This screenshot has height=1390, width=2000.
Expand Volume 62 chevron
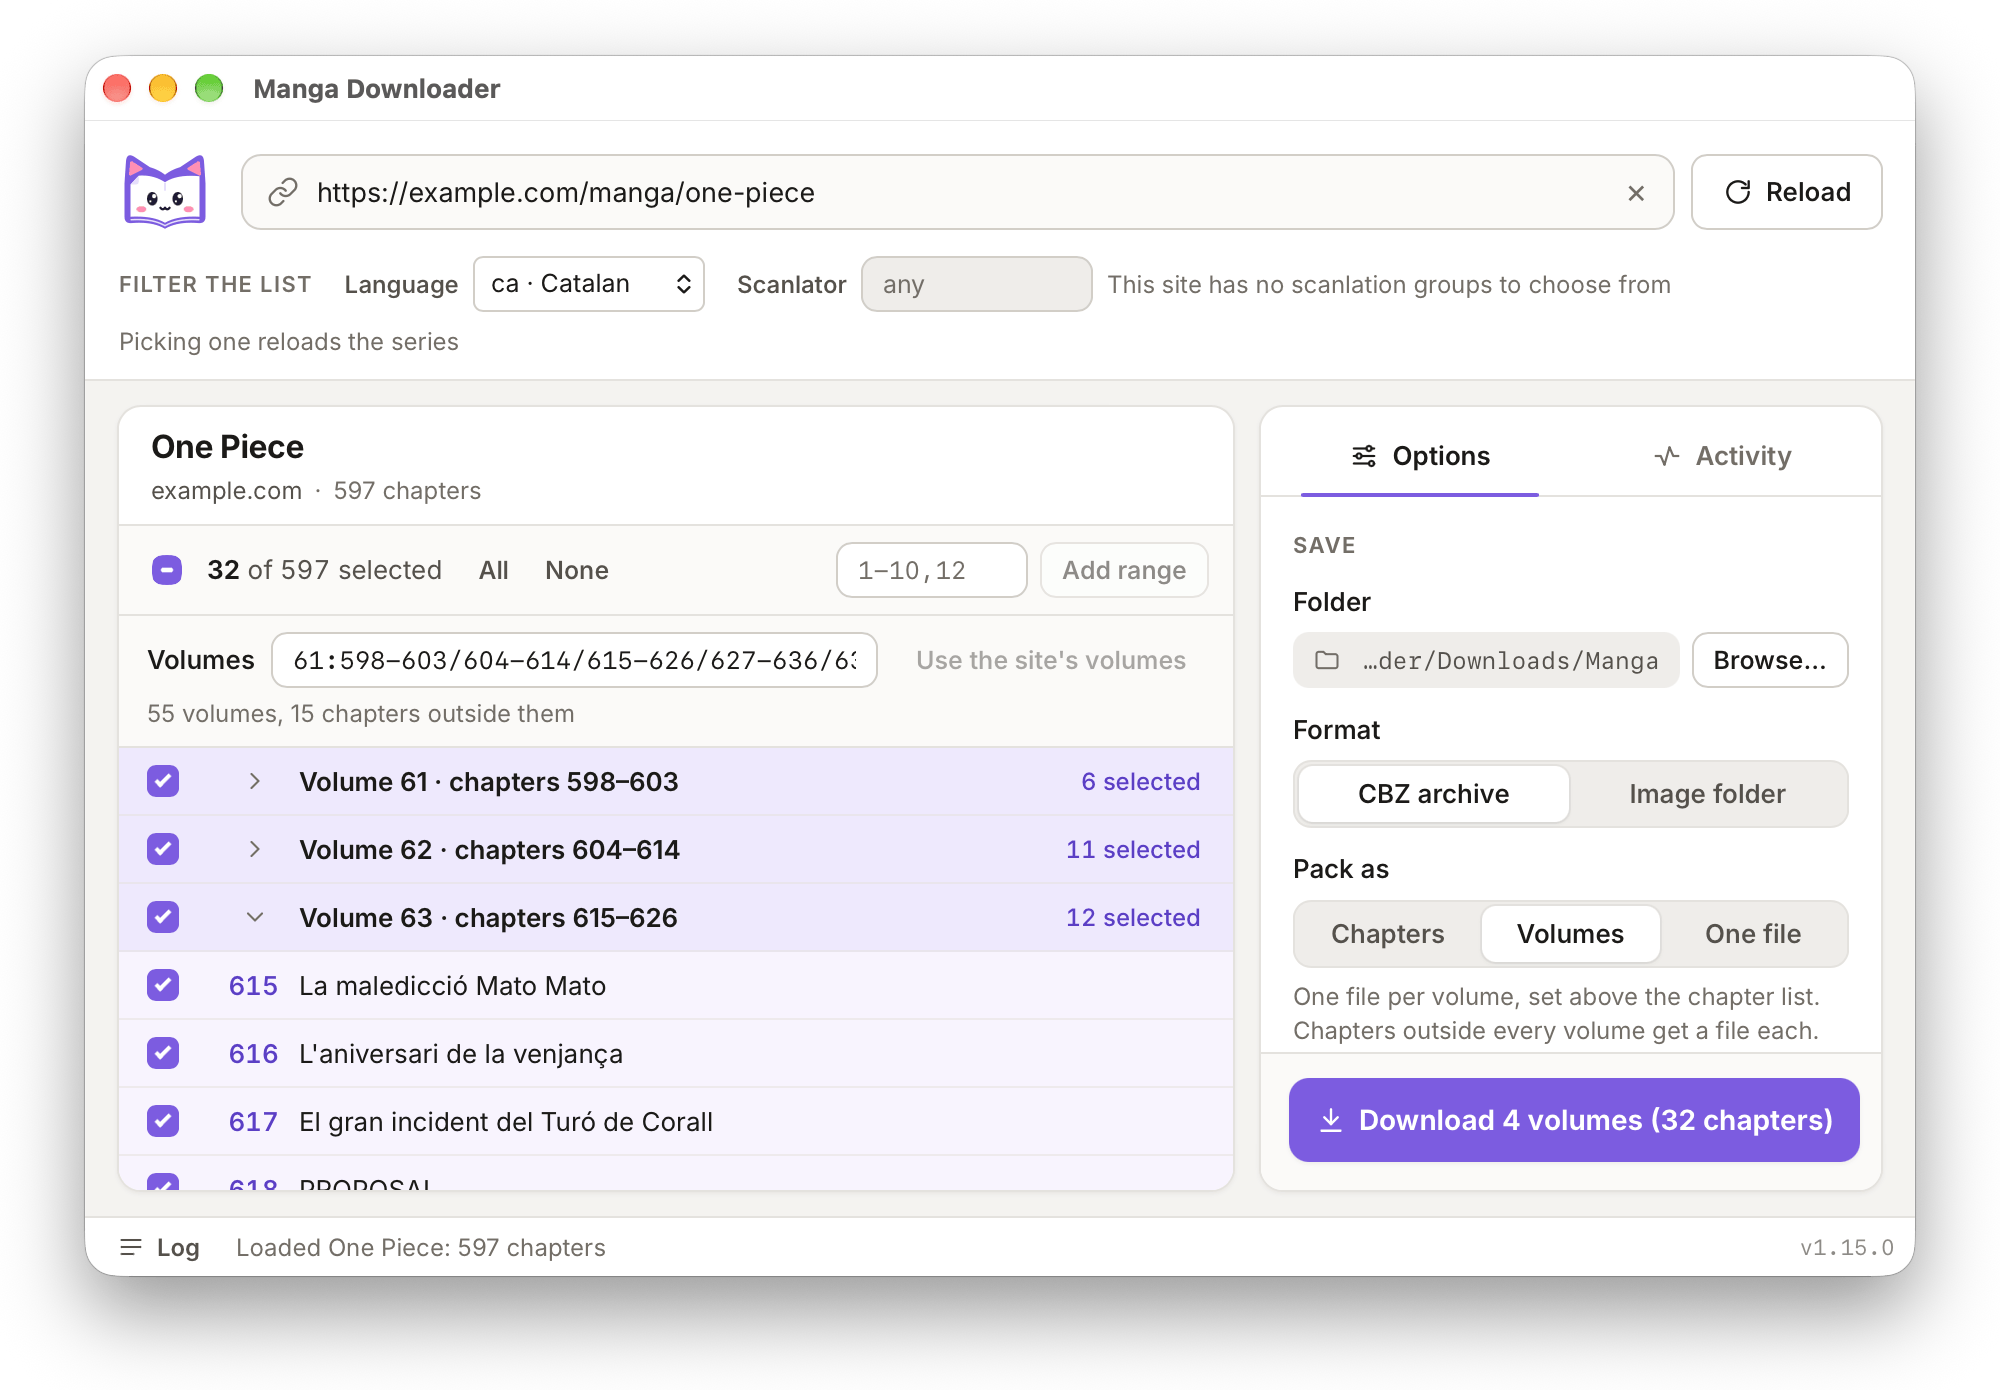click(255, 849)
